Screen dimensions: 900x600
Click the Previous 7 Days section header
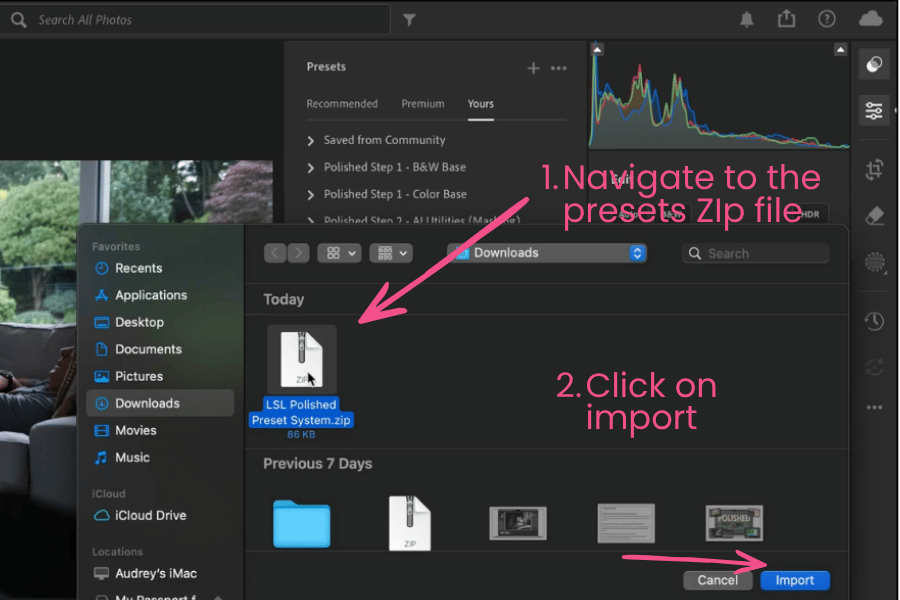click(x=317, y=464)
